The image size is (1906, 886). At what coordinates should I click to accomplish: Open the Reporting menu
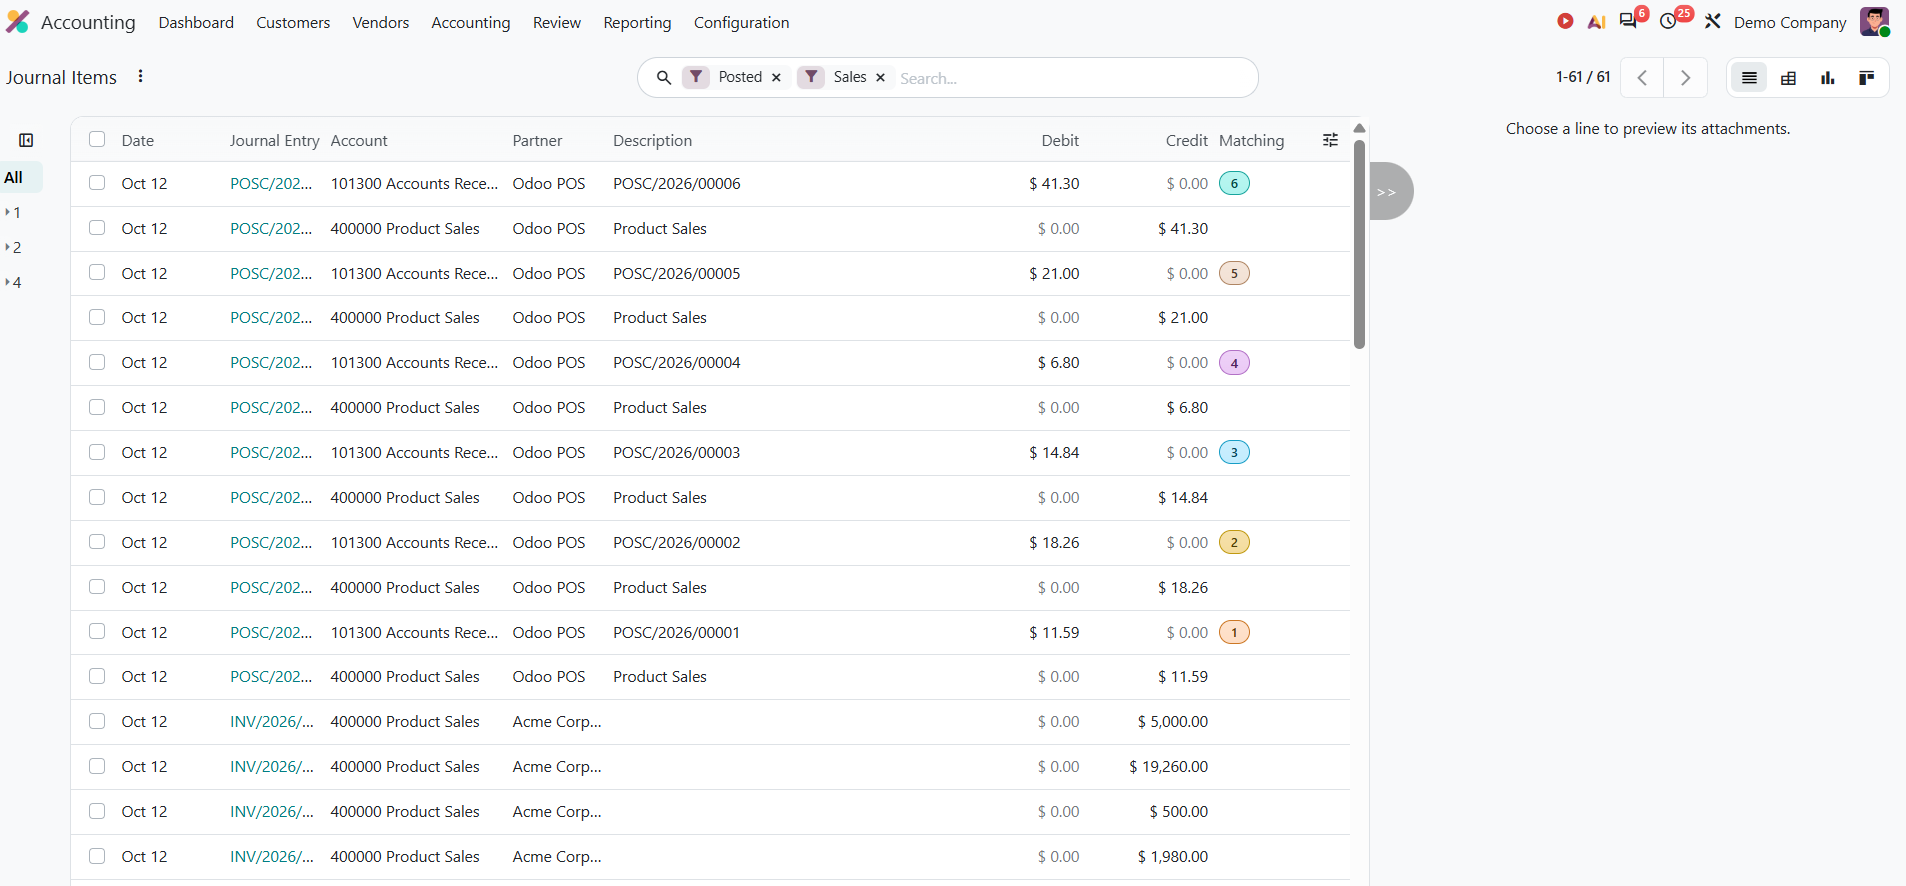(x=637, y=22)
